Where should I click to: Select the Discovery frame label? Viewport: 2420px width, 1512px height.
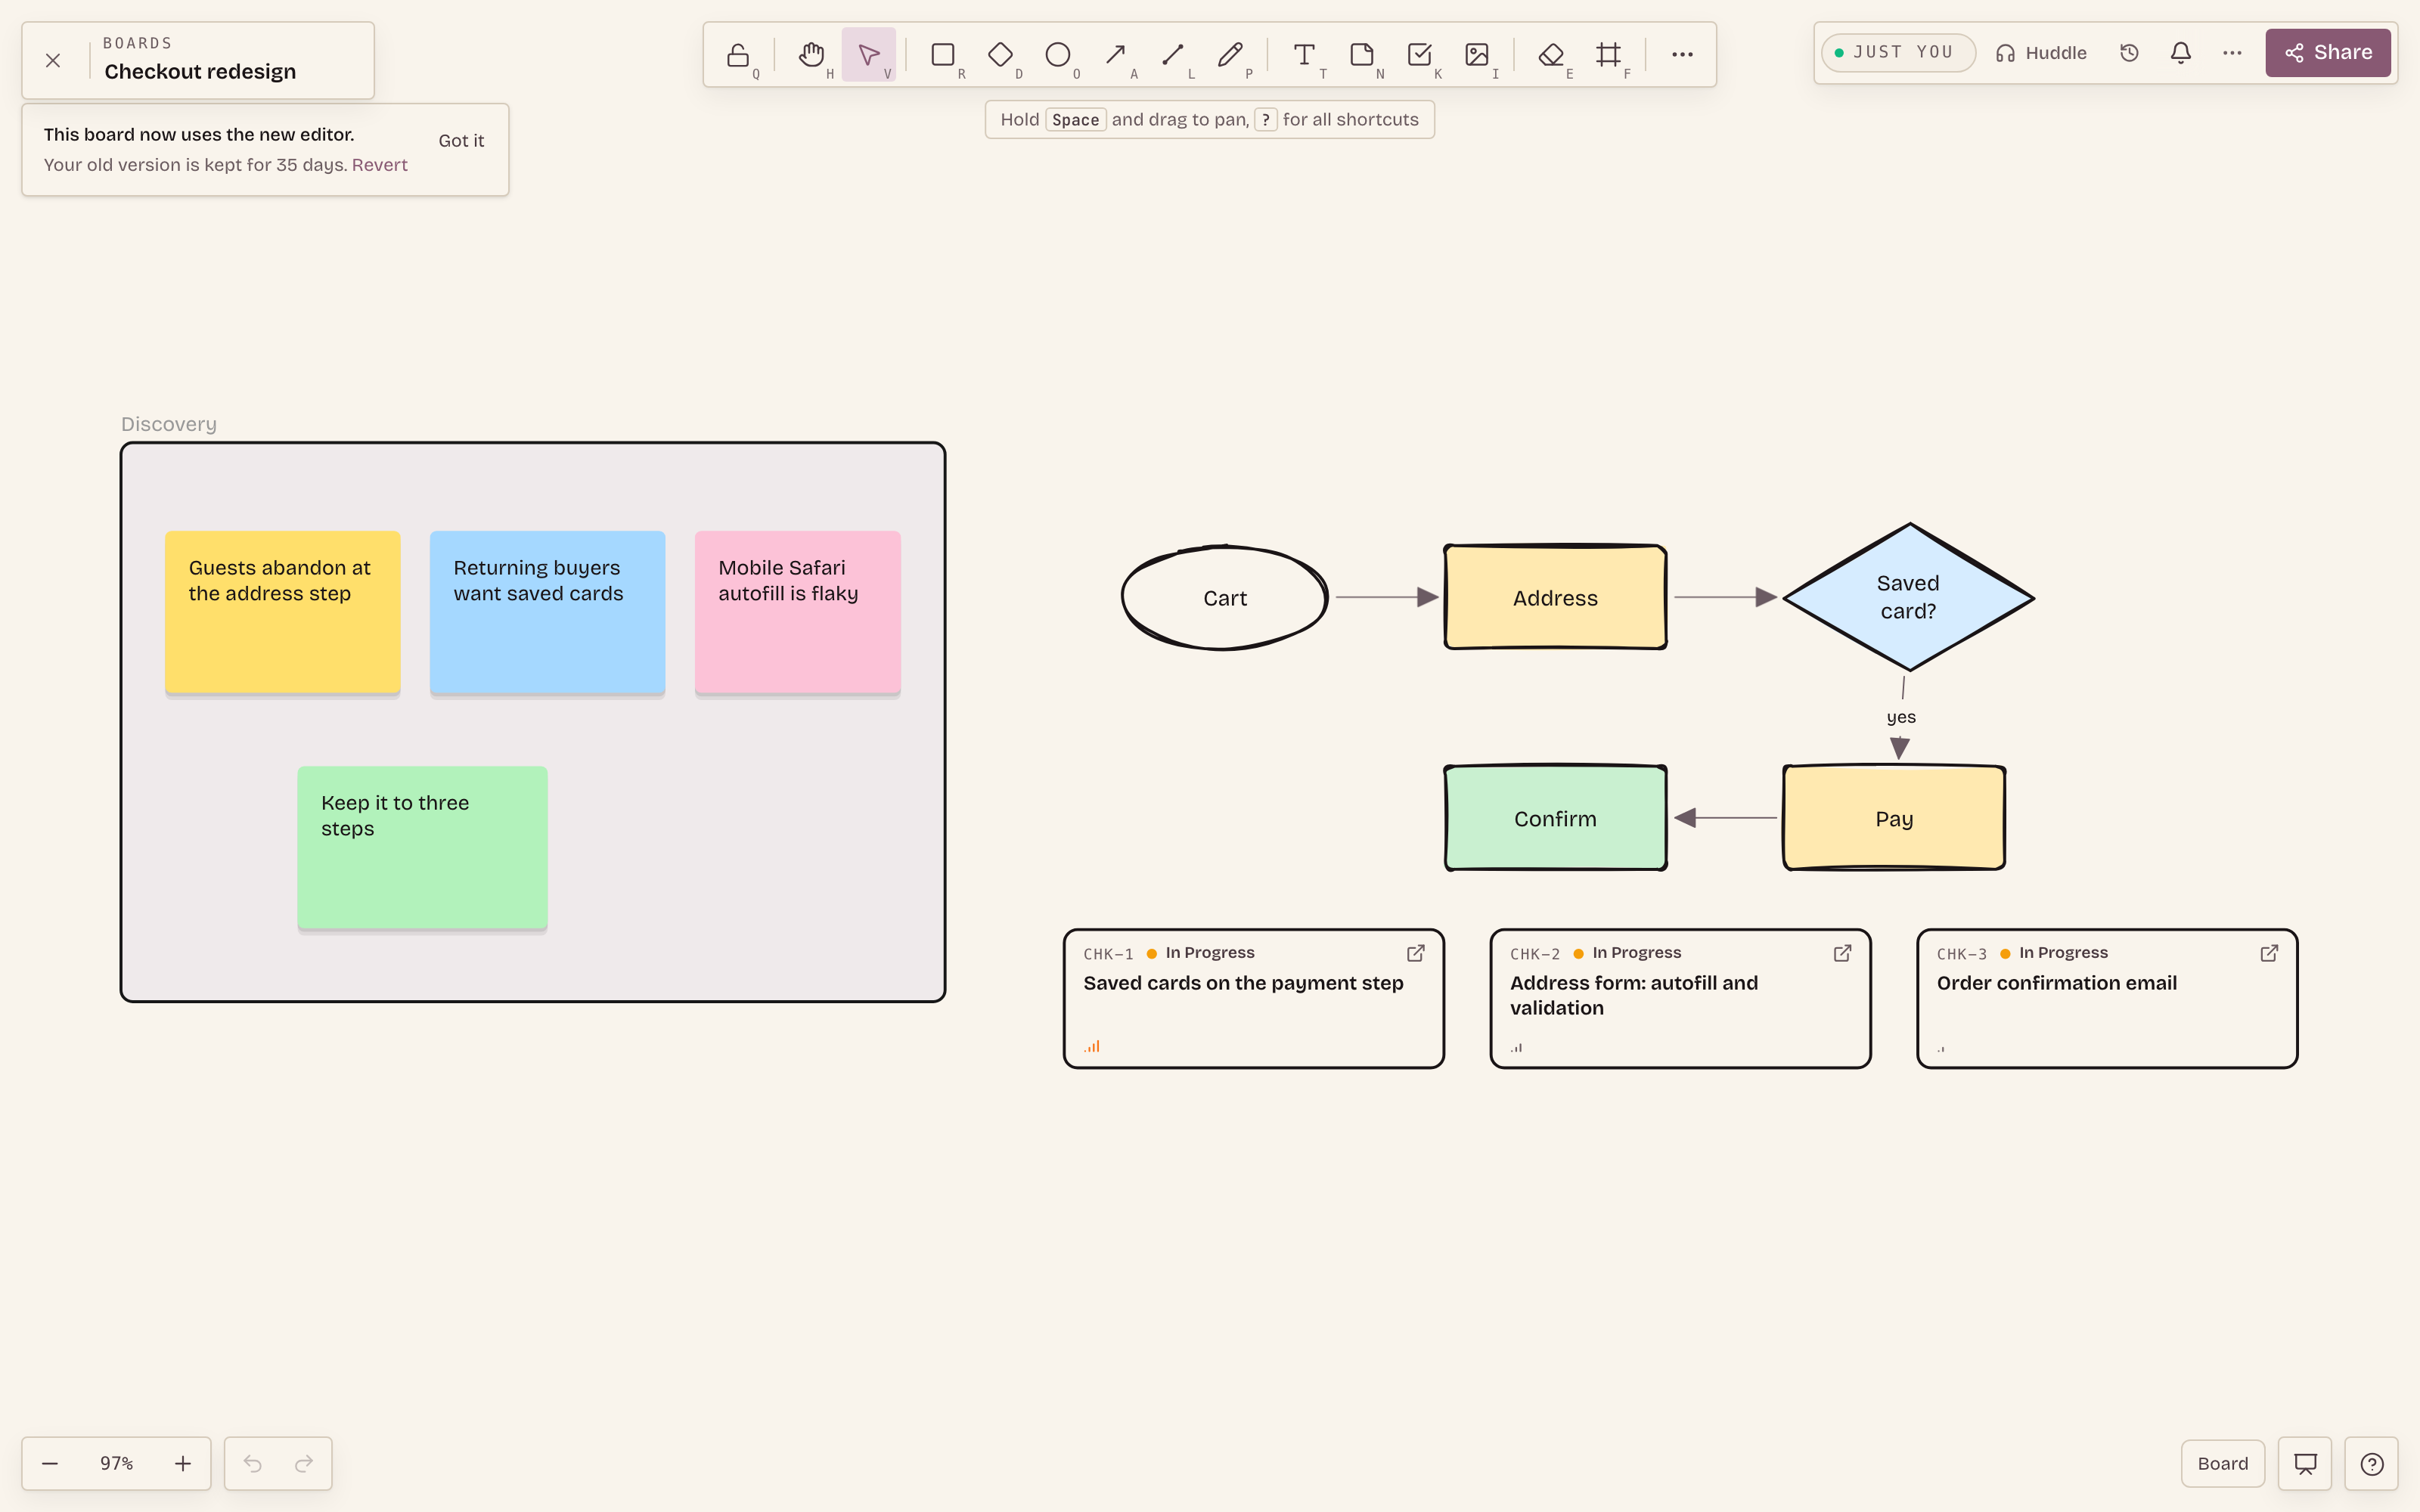(x=169, y=424)
